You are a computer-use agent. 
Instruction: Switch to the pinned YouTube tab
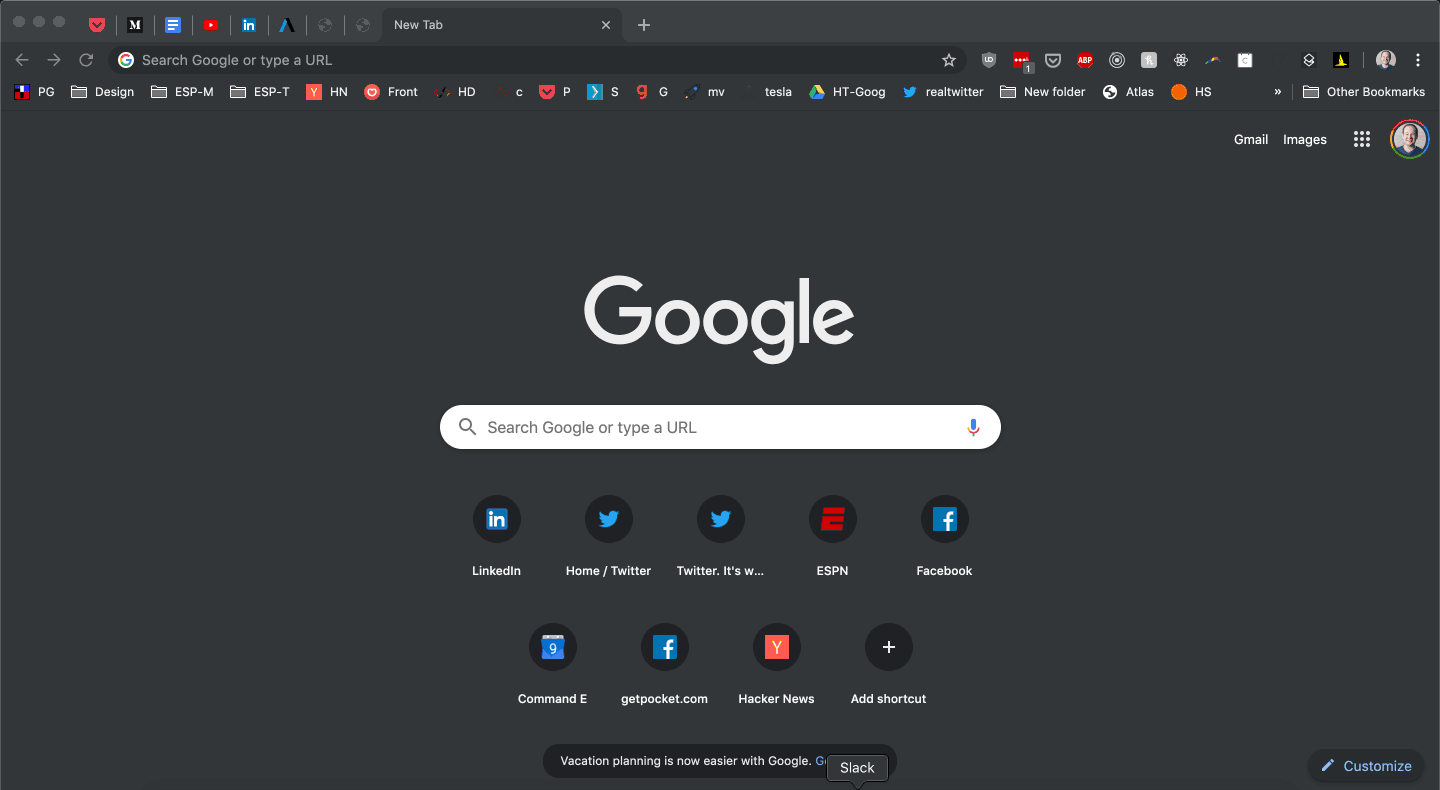[211, 25]
